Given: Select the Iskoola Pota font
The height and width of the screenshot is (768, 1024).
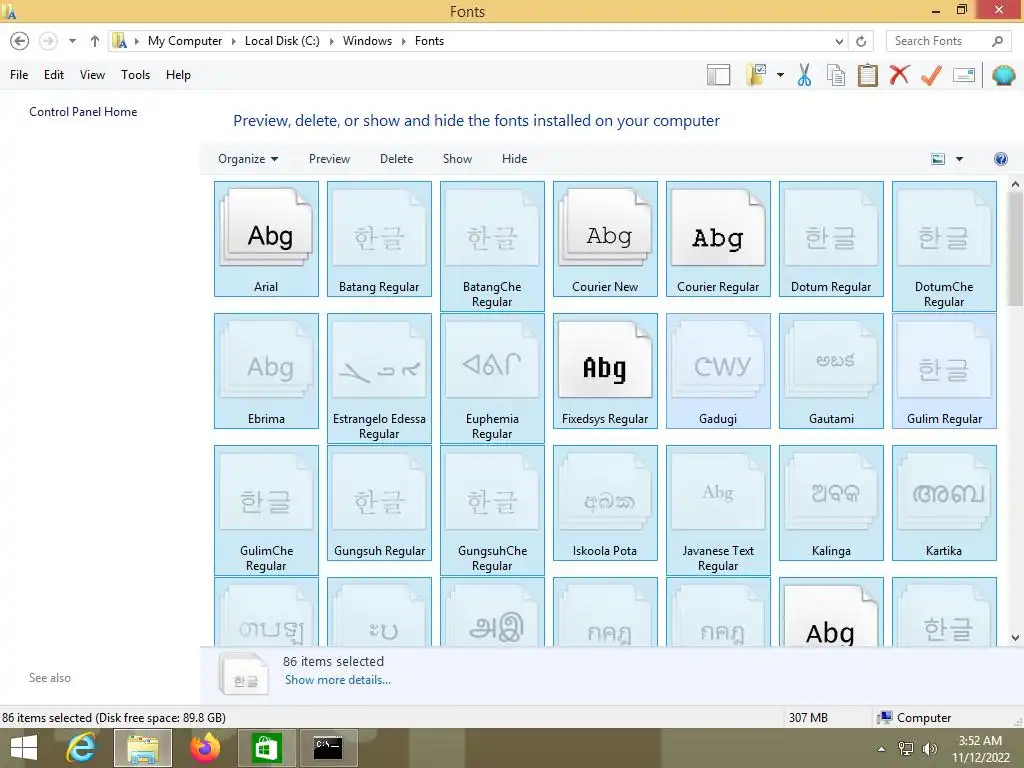Looking at the screenshot, I should (605, 503).
